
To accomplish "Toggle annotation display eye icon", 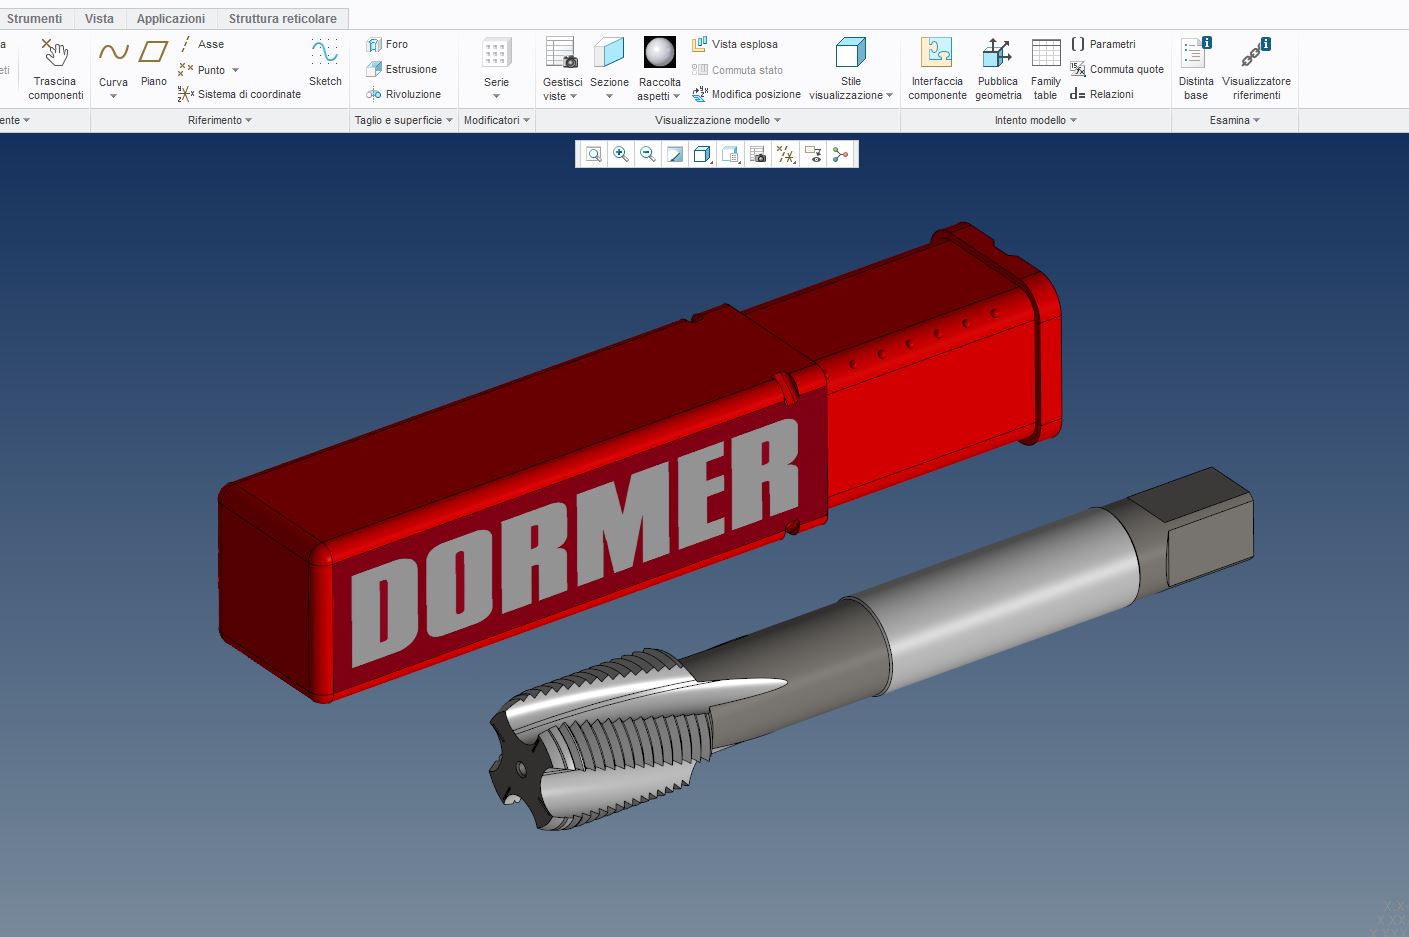I will 813,154.
